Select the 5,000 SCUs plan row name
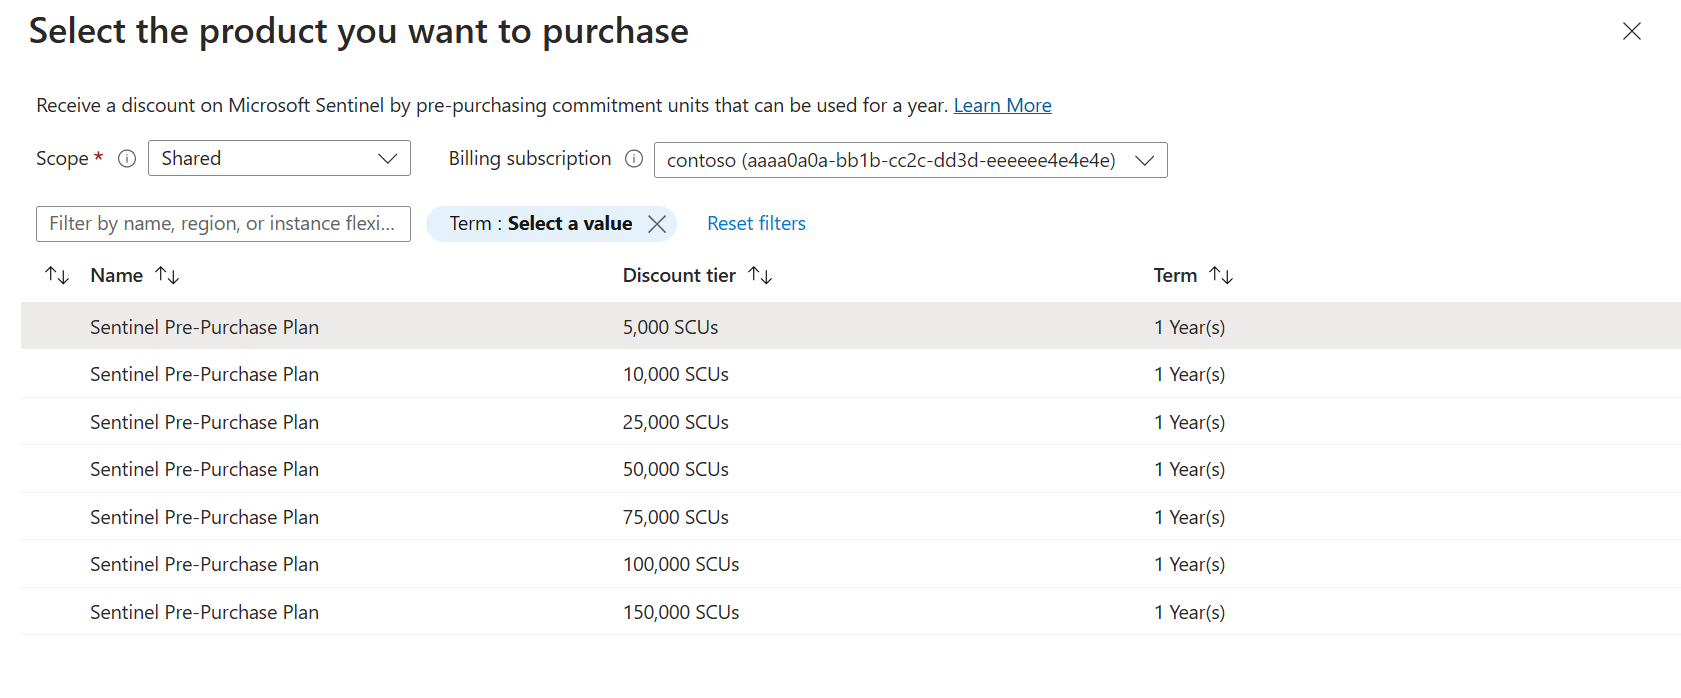 [x=204, y=327]
